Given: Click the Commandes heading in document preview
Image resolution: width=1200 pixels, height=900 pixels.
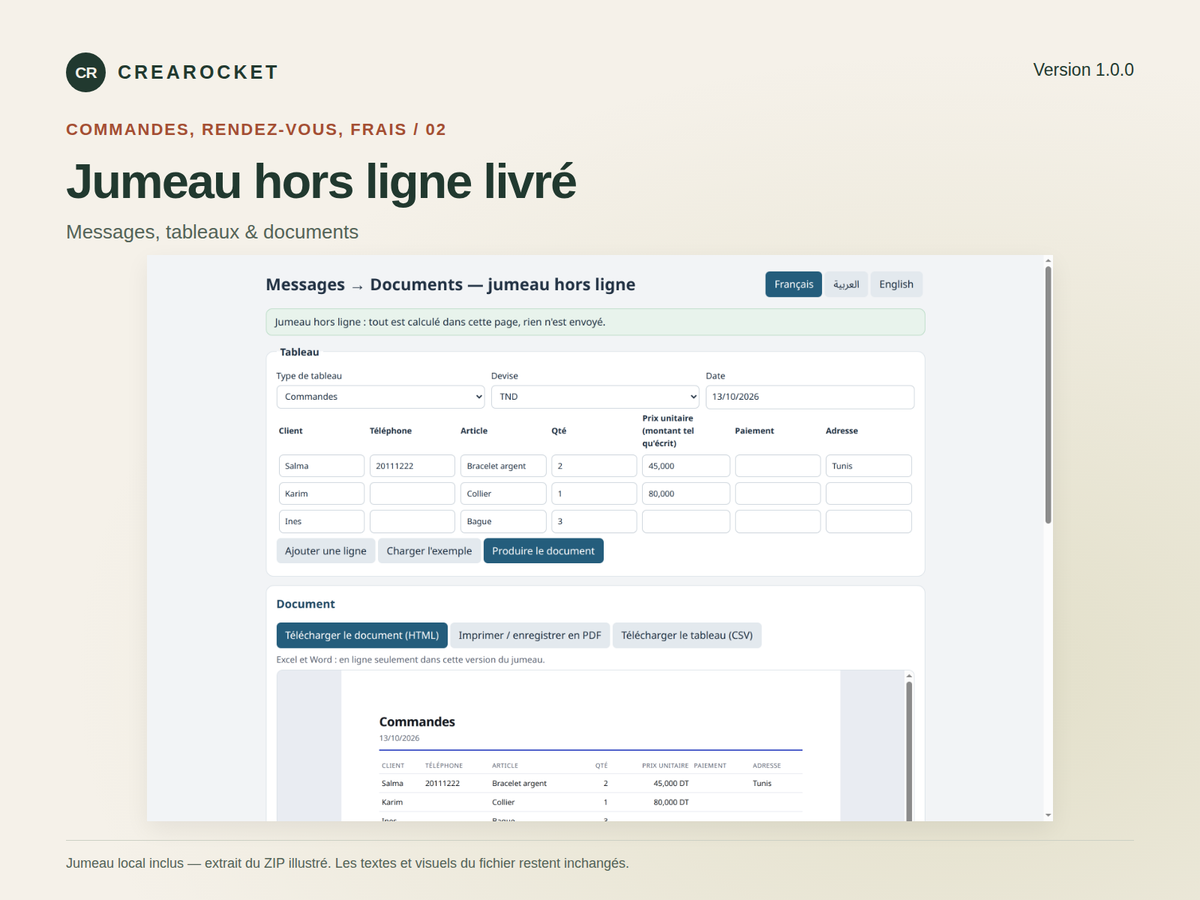Looking at the screenshot, I should click(417, 721).
